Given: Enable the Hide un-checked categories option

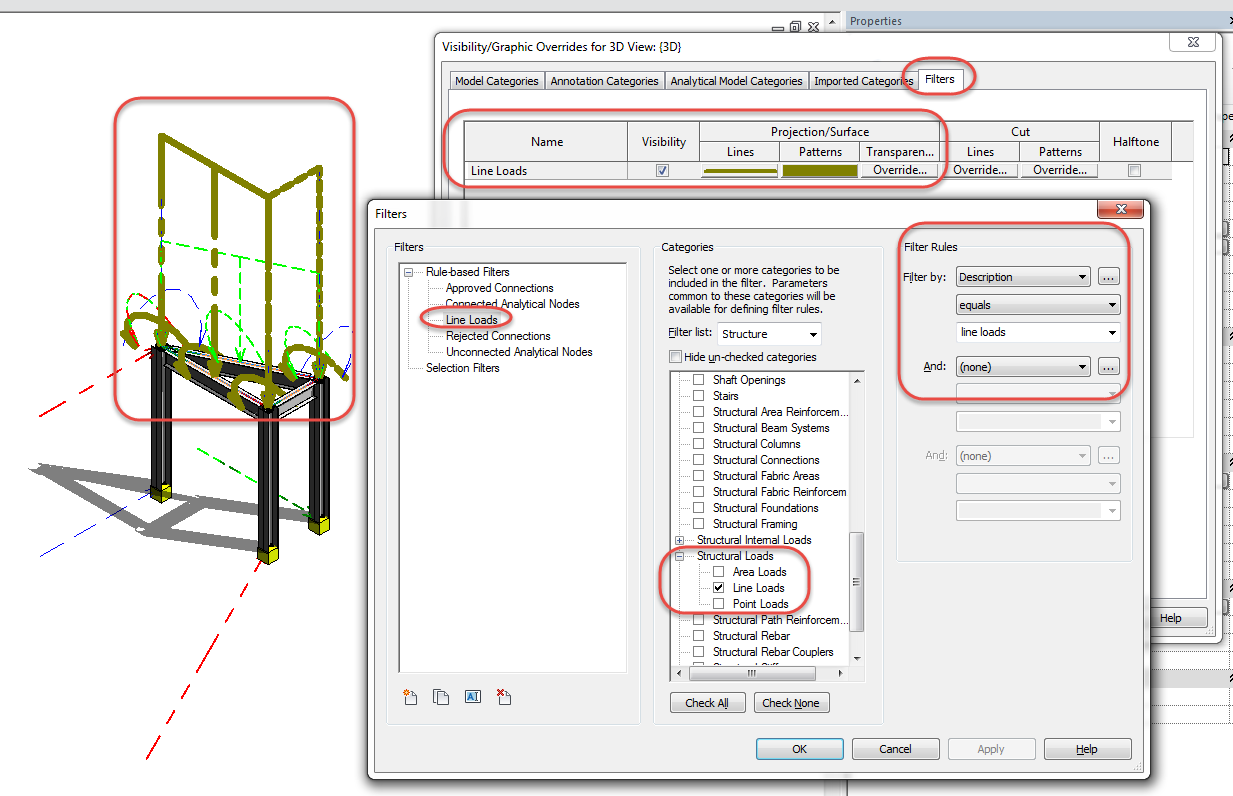Looking at the screenshot, I should [x=675, y=357].
